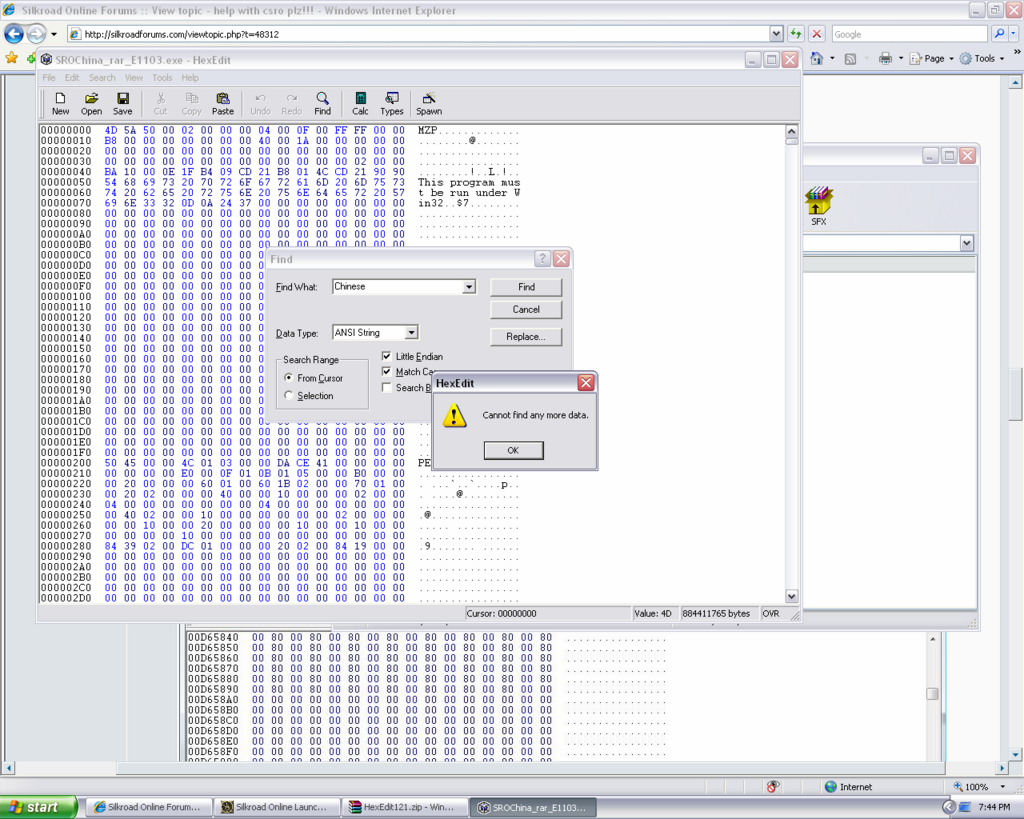The height and width of the screenshot is (819, 1024).
Task: Open the HexEdit Help menu
Action: (x=190, y=78)
